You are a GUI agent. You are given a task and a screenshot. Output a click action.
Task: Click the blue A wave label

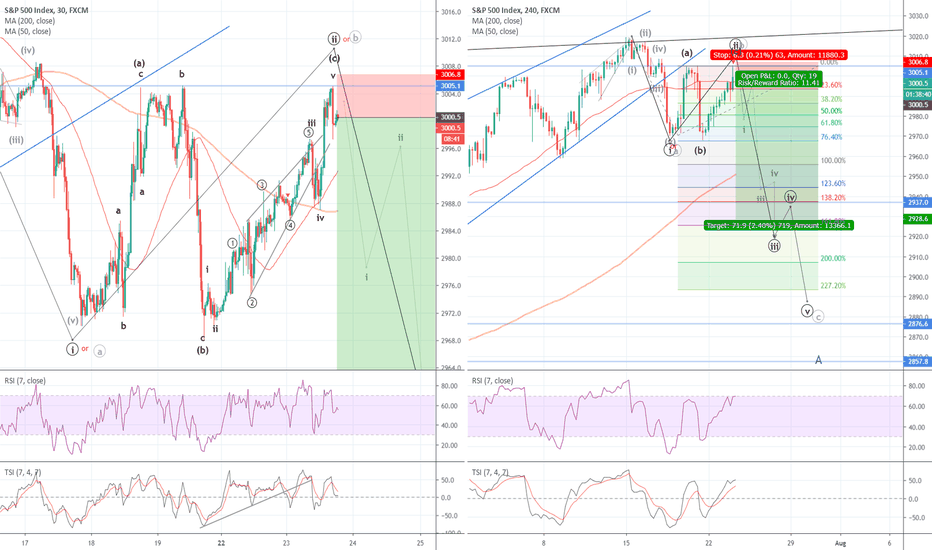pos(818,360)
